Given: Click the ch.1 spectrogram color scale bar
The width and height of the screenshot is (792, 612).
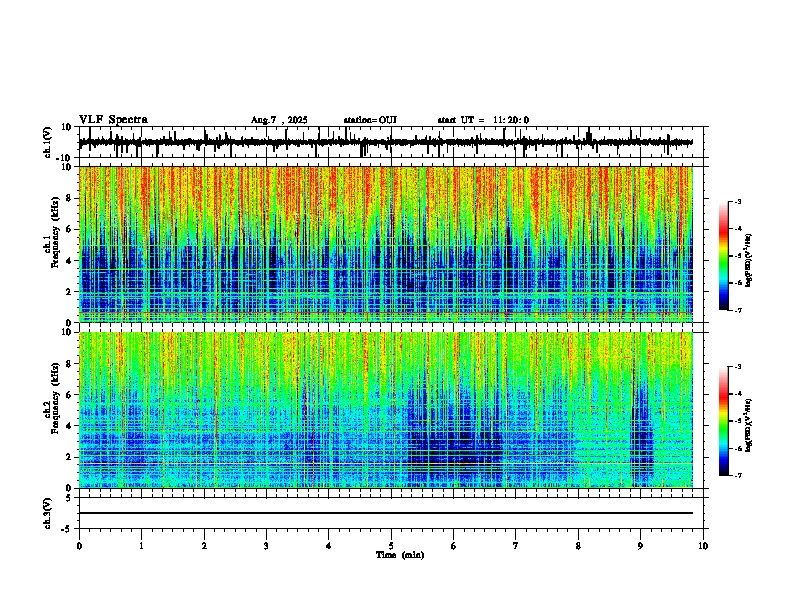Looking at the screenshot, I should point(724,256).
